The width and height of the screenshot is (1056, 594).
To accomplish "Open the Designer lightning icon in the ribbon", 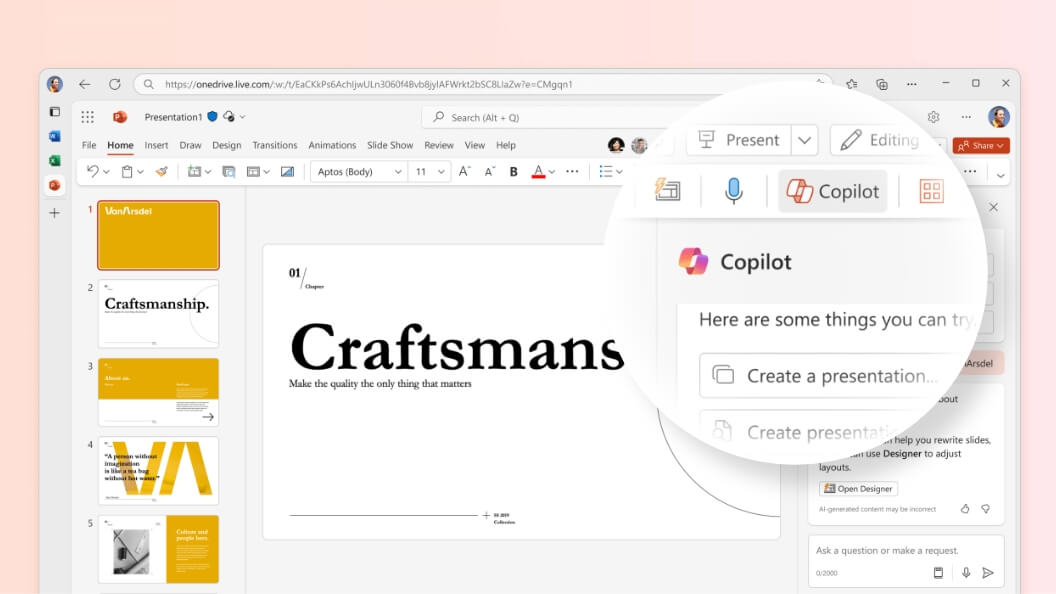I will 667,190.
